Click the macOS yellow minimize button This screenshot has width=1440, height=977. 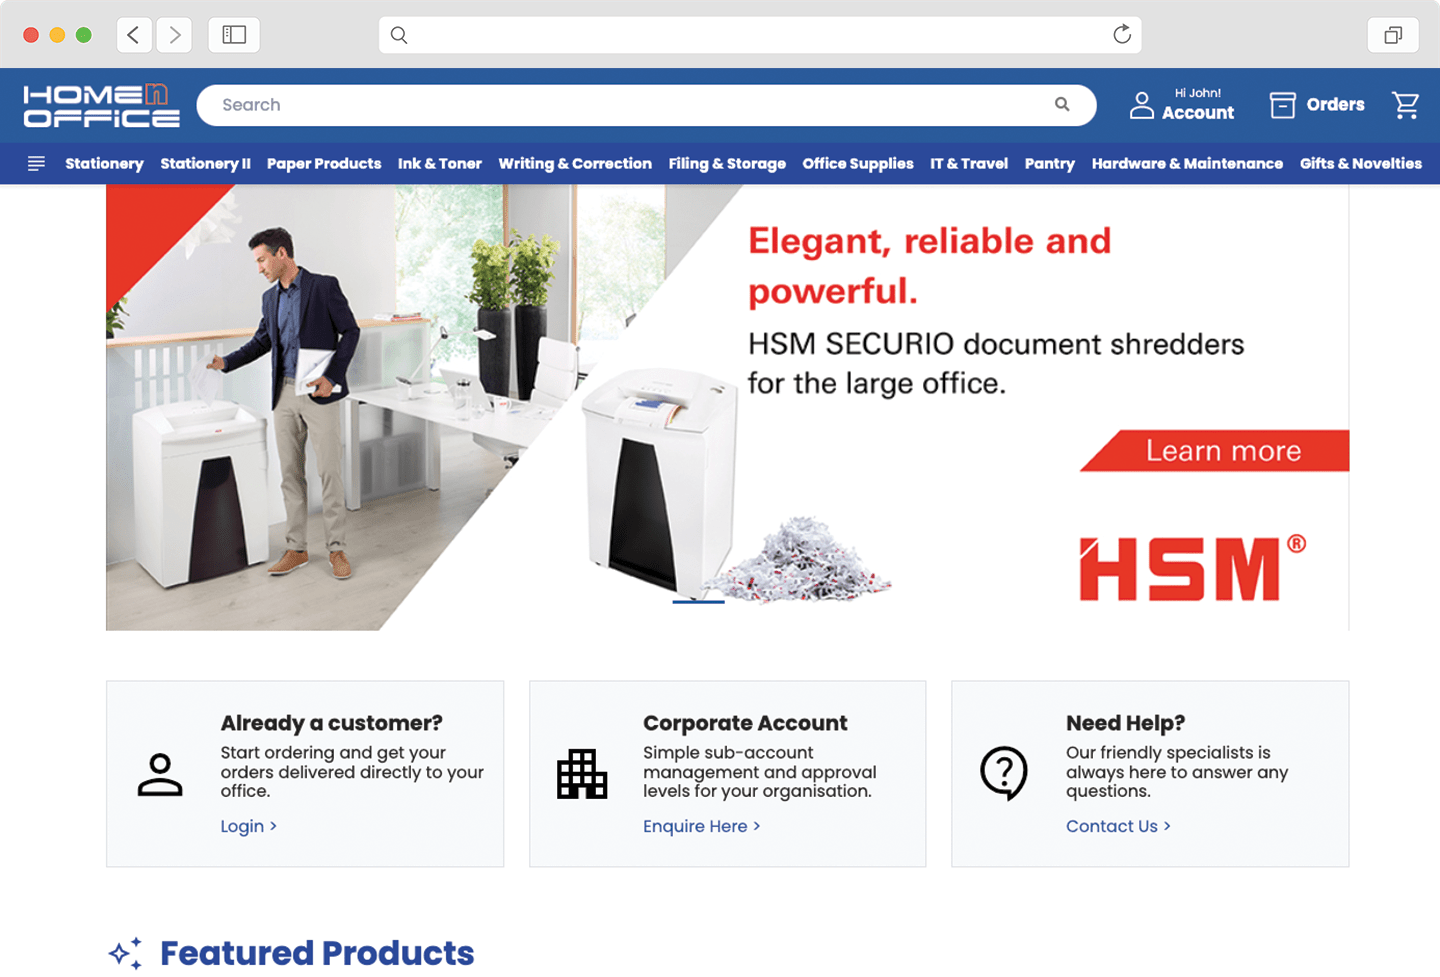pyautogui.click(x=57, y=35)
